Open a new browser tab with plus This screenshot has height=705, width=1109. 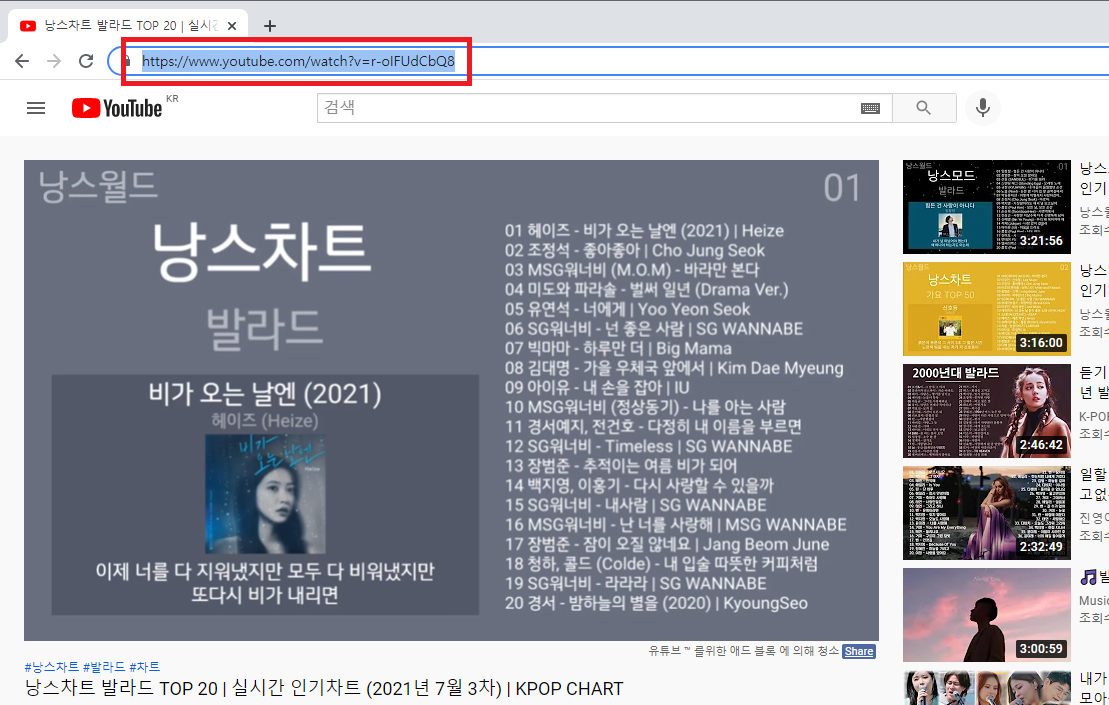[x=269, y=26]
